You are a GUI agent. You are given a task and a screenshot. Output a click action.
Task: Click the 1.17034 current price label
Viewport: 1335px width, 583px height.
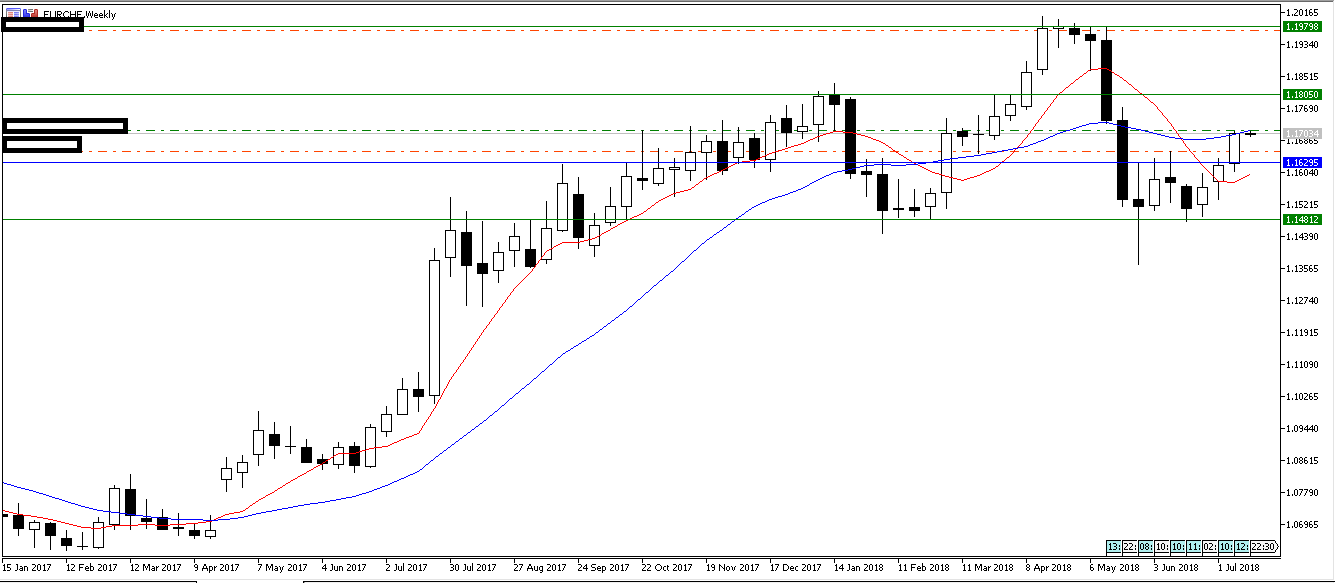tap(1304, 132)
